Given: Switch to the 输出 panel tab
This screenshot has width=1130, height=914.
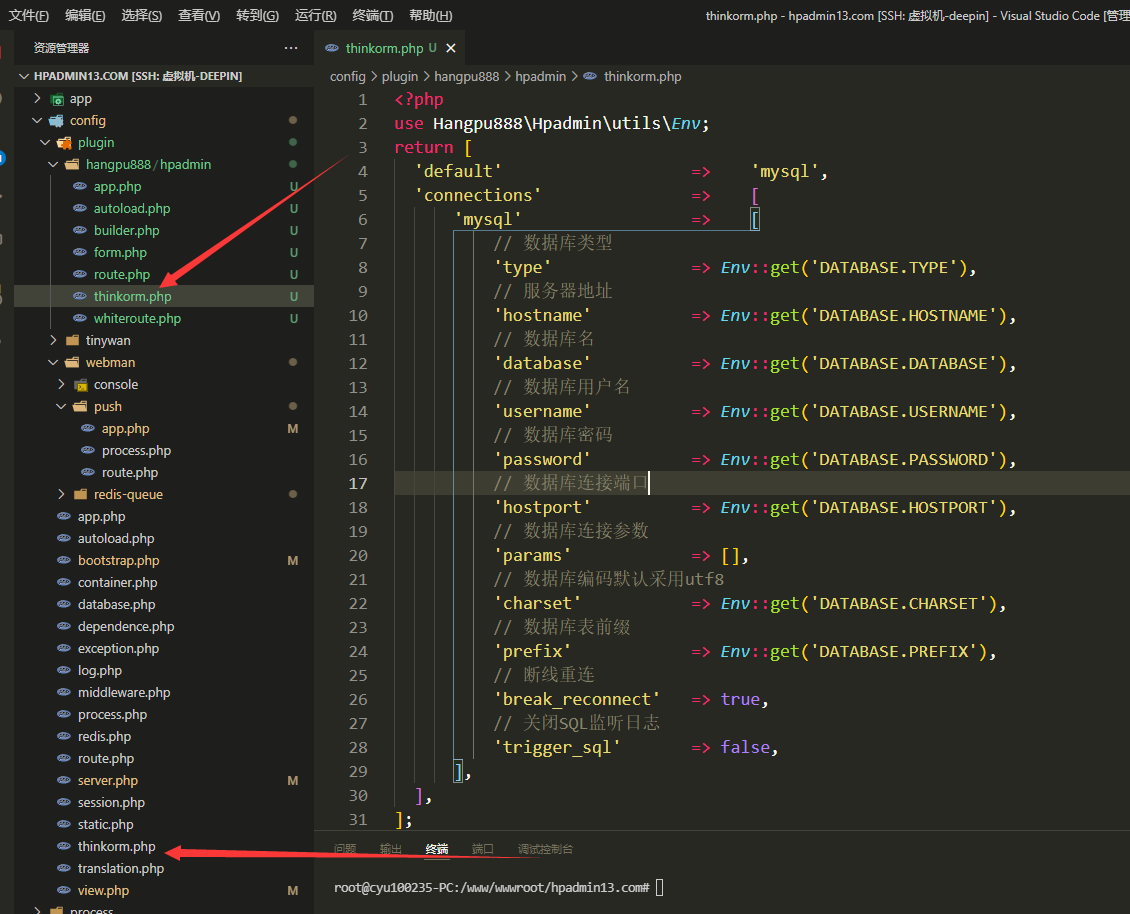Looking at the screenshot, I should (391, 849).
